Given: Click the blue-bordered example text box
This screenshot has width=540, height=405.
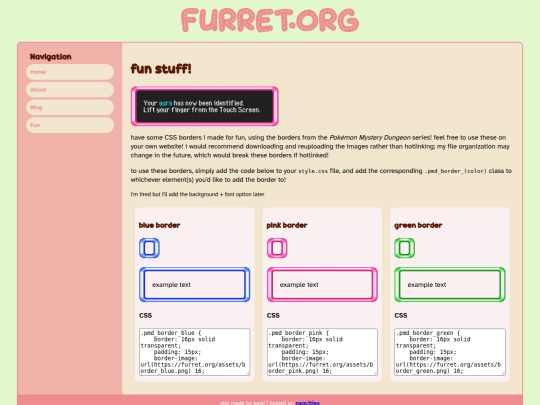Looking at the screenshot, I should [195, 284].
